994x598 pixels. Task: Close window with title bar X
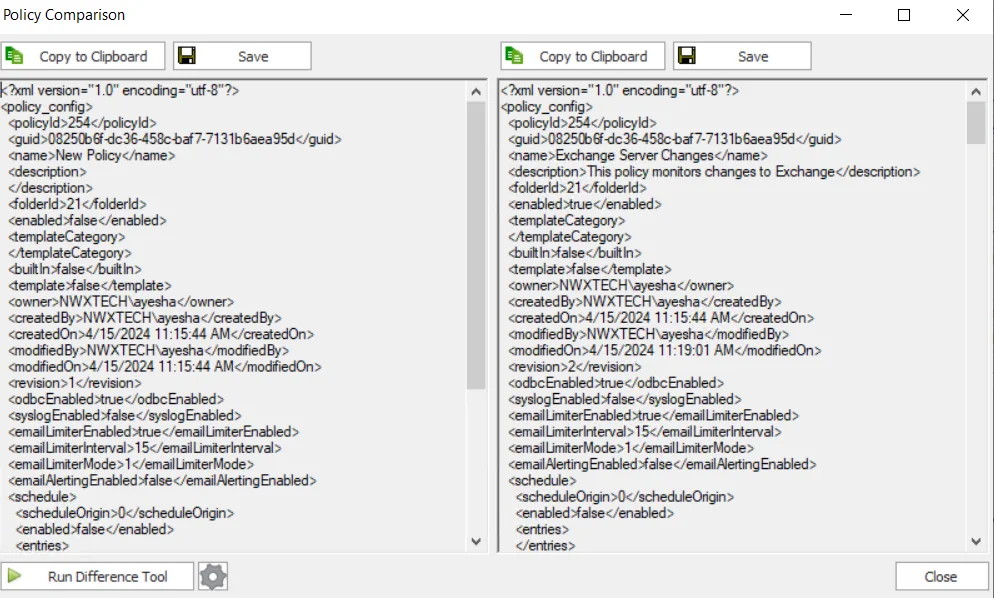click(963, 15)
